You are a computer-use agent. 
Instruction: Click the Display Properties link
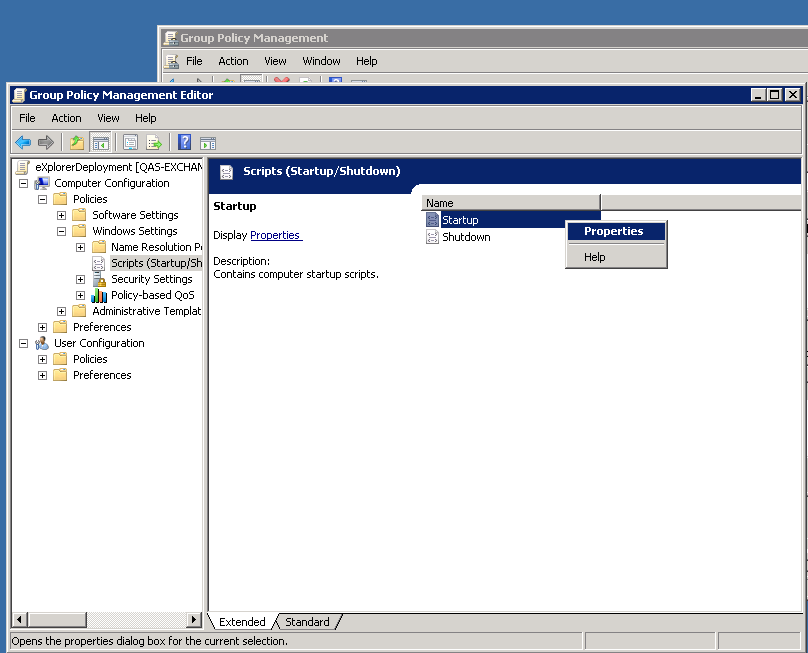(275, 235)
